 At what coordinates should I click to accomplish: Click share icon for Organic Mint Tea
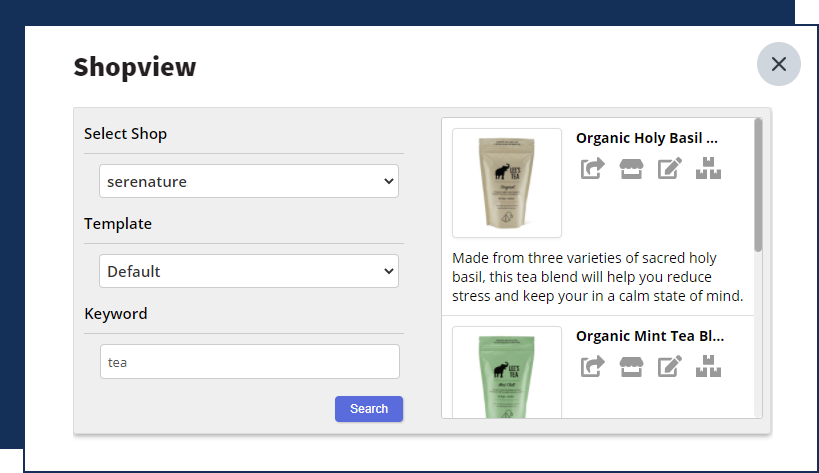point(593,366)
